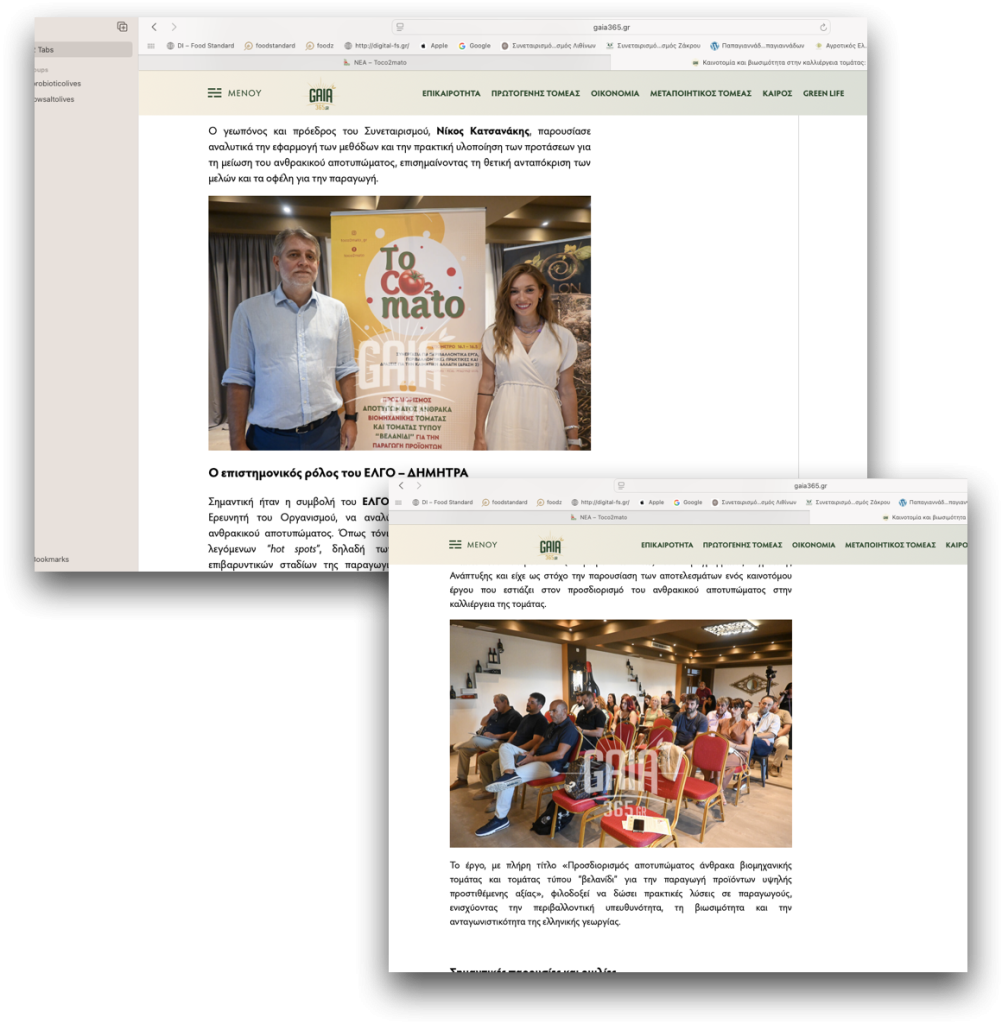The height and width of the screenshot is (1024, 1002).
Task: Click the back arrow in the rear Safari window
Action: pos(154,27)
